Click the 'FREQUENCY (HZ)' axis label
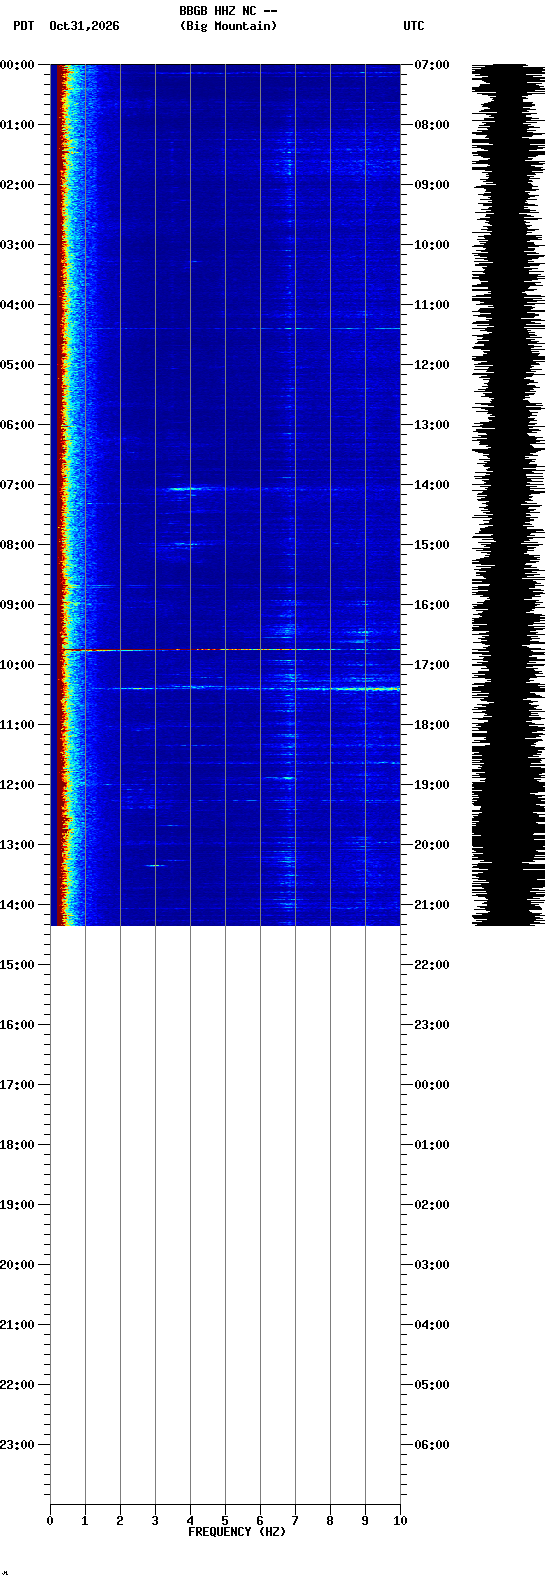This screenshot has height=1584, width=552. point(237,1532)
